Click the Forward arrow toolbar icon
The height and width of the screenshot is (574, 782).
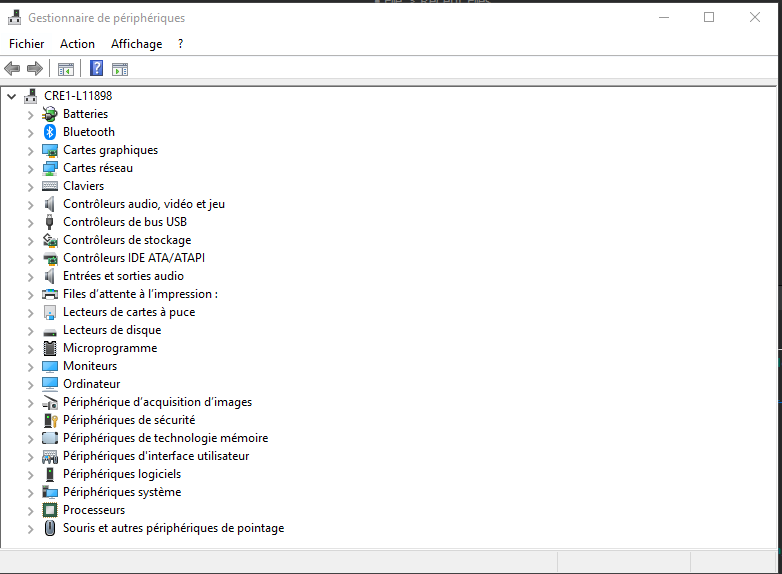pos(34,68)
